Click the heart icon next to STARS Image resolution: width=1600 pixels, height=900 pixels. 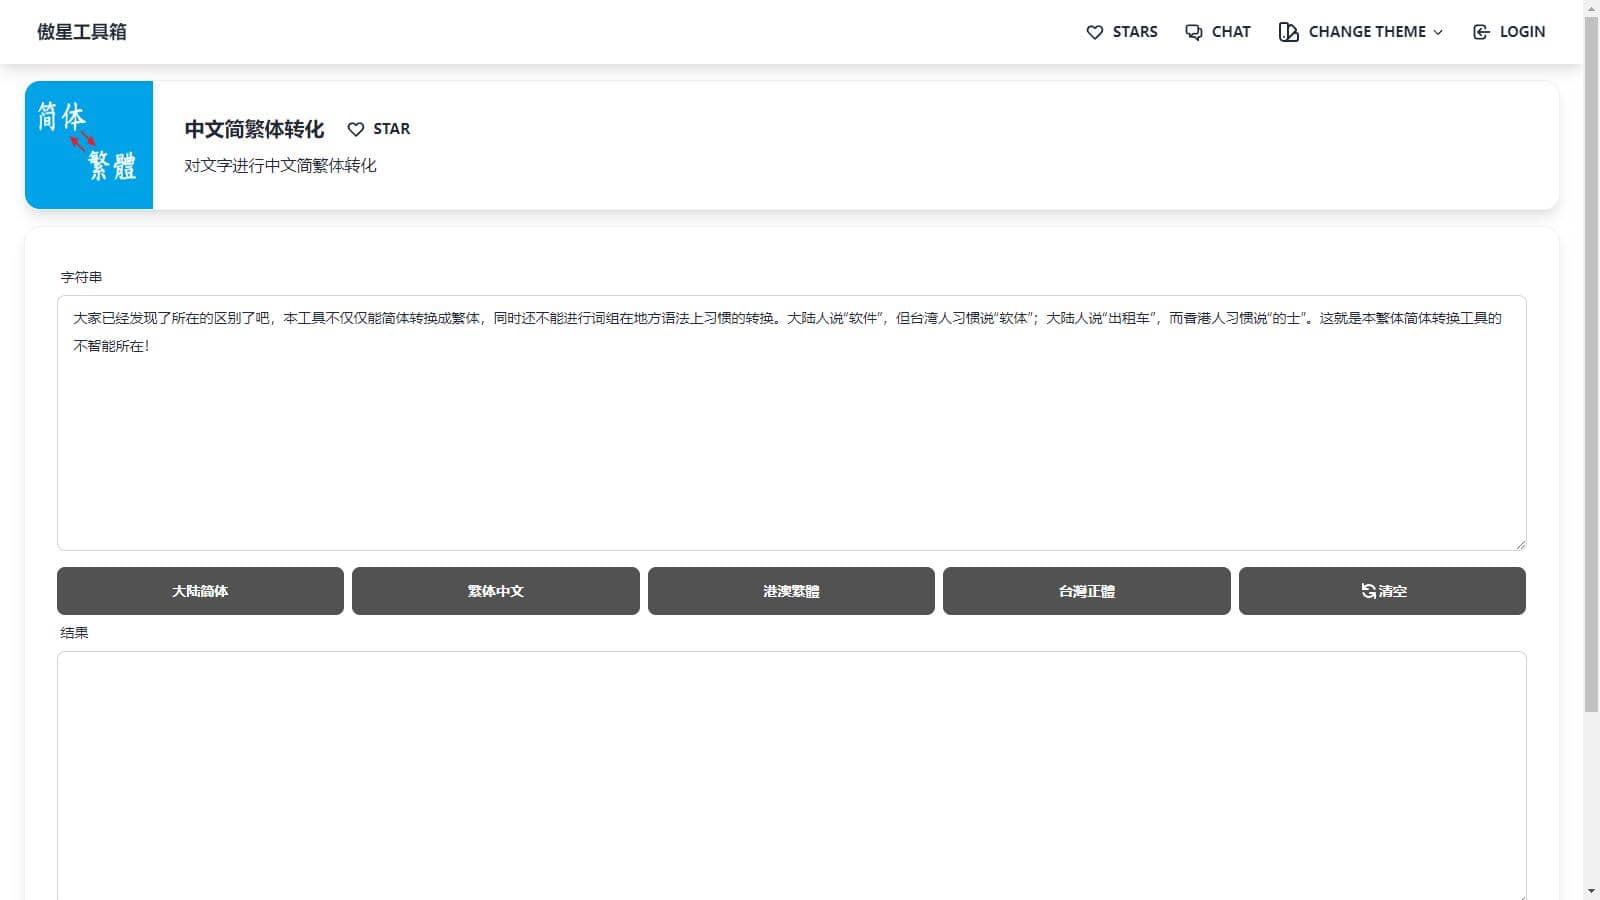pyautogui.click(x=1094, y=32)
